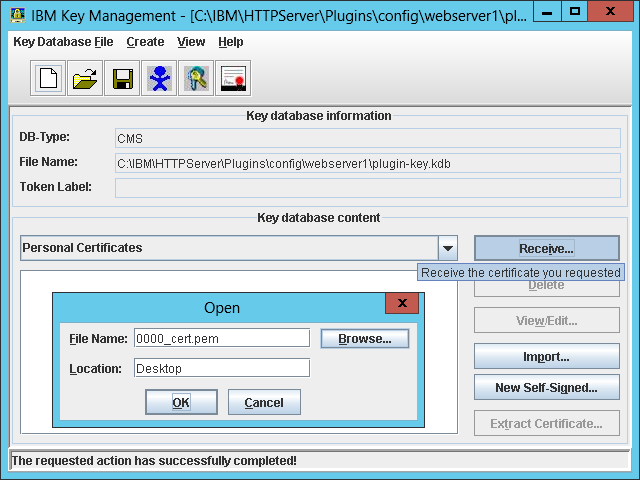Click the empty Token Label field
Image resolution: width=640 pixels, height=480 pixels.
pyautogui.click(x=368, y=188)
